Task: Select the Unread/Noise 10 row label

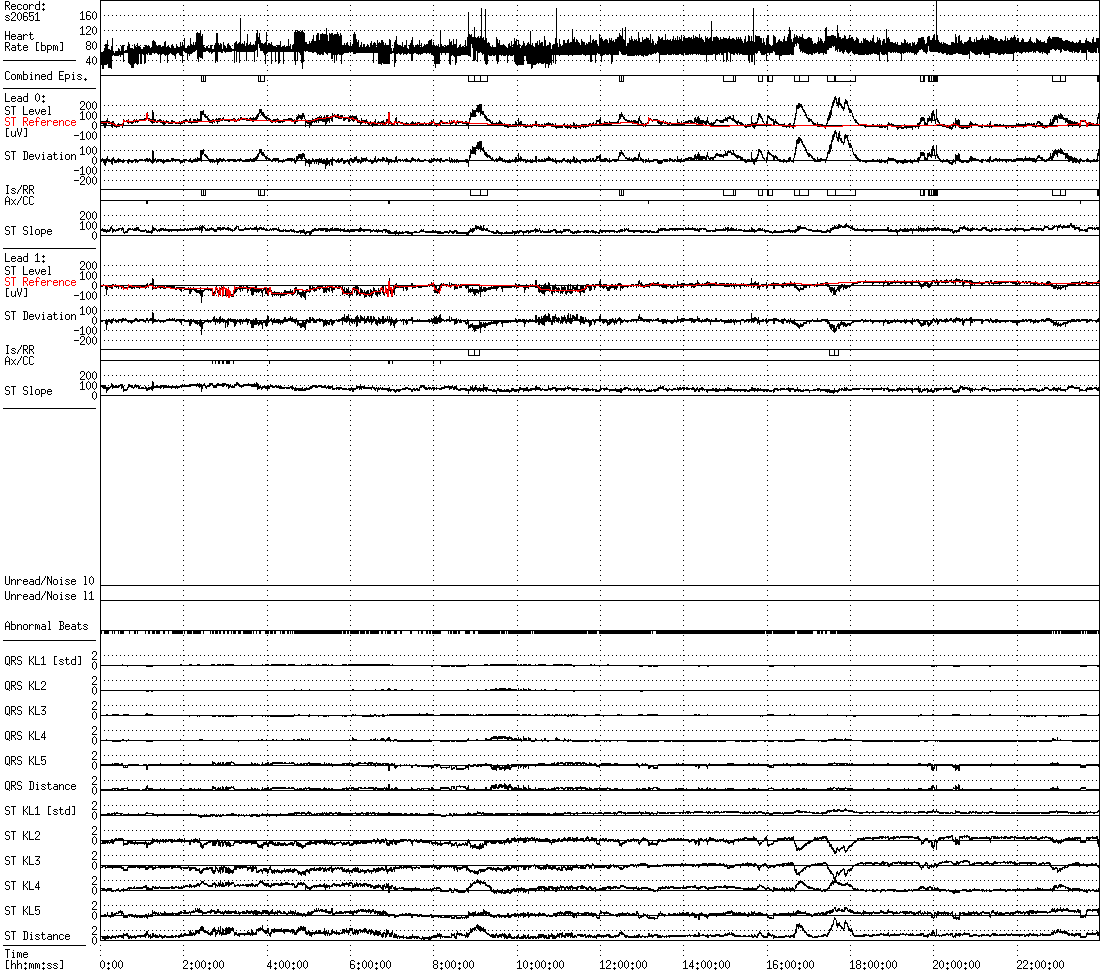Action: [49, 581]
